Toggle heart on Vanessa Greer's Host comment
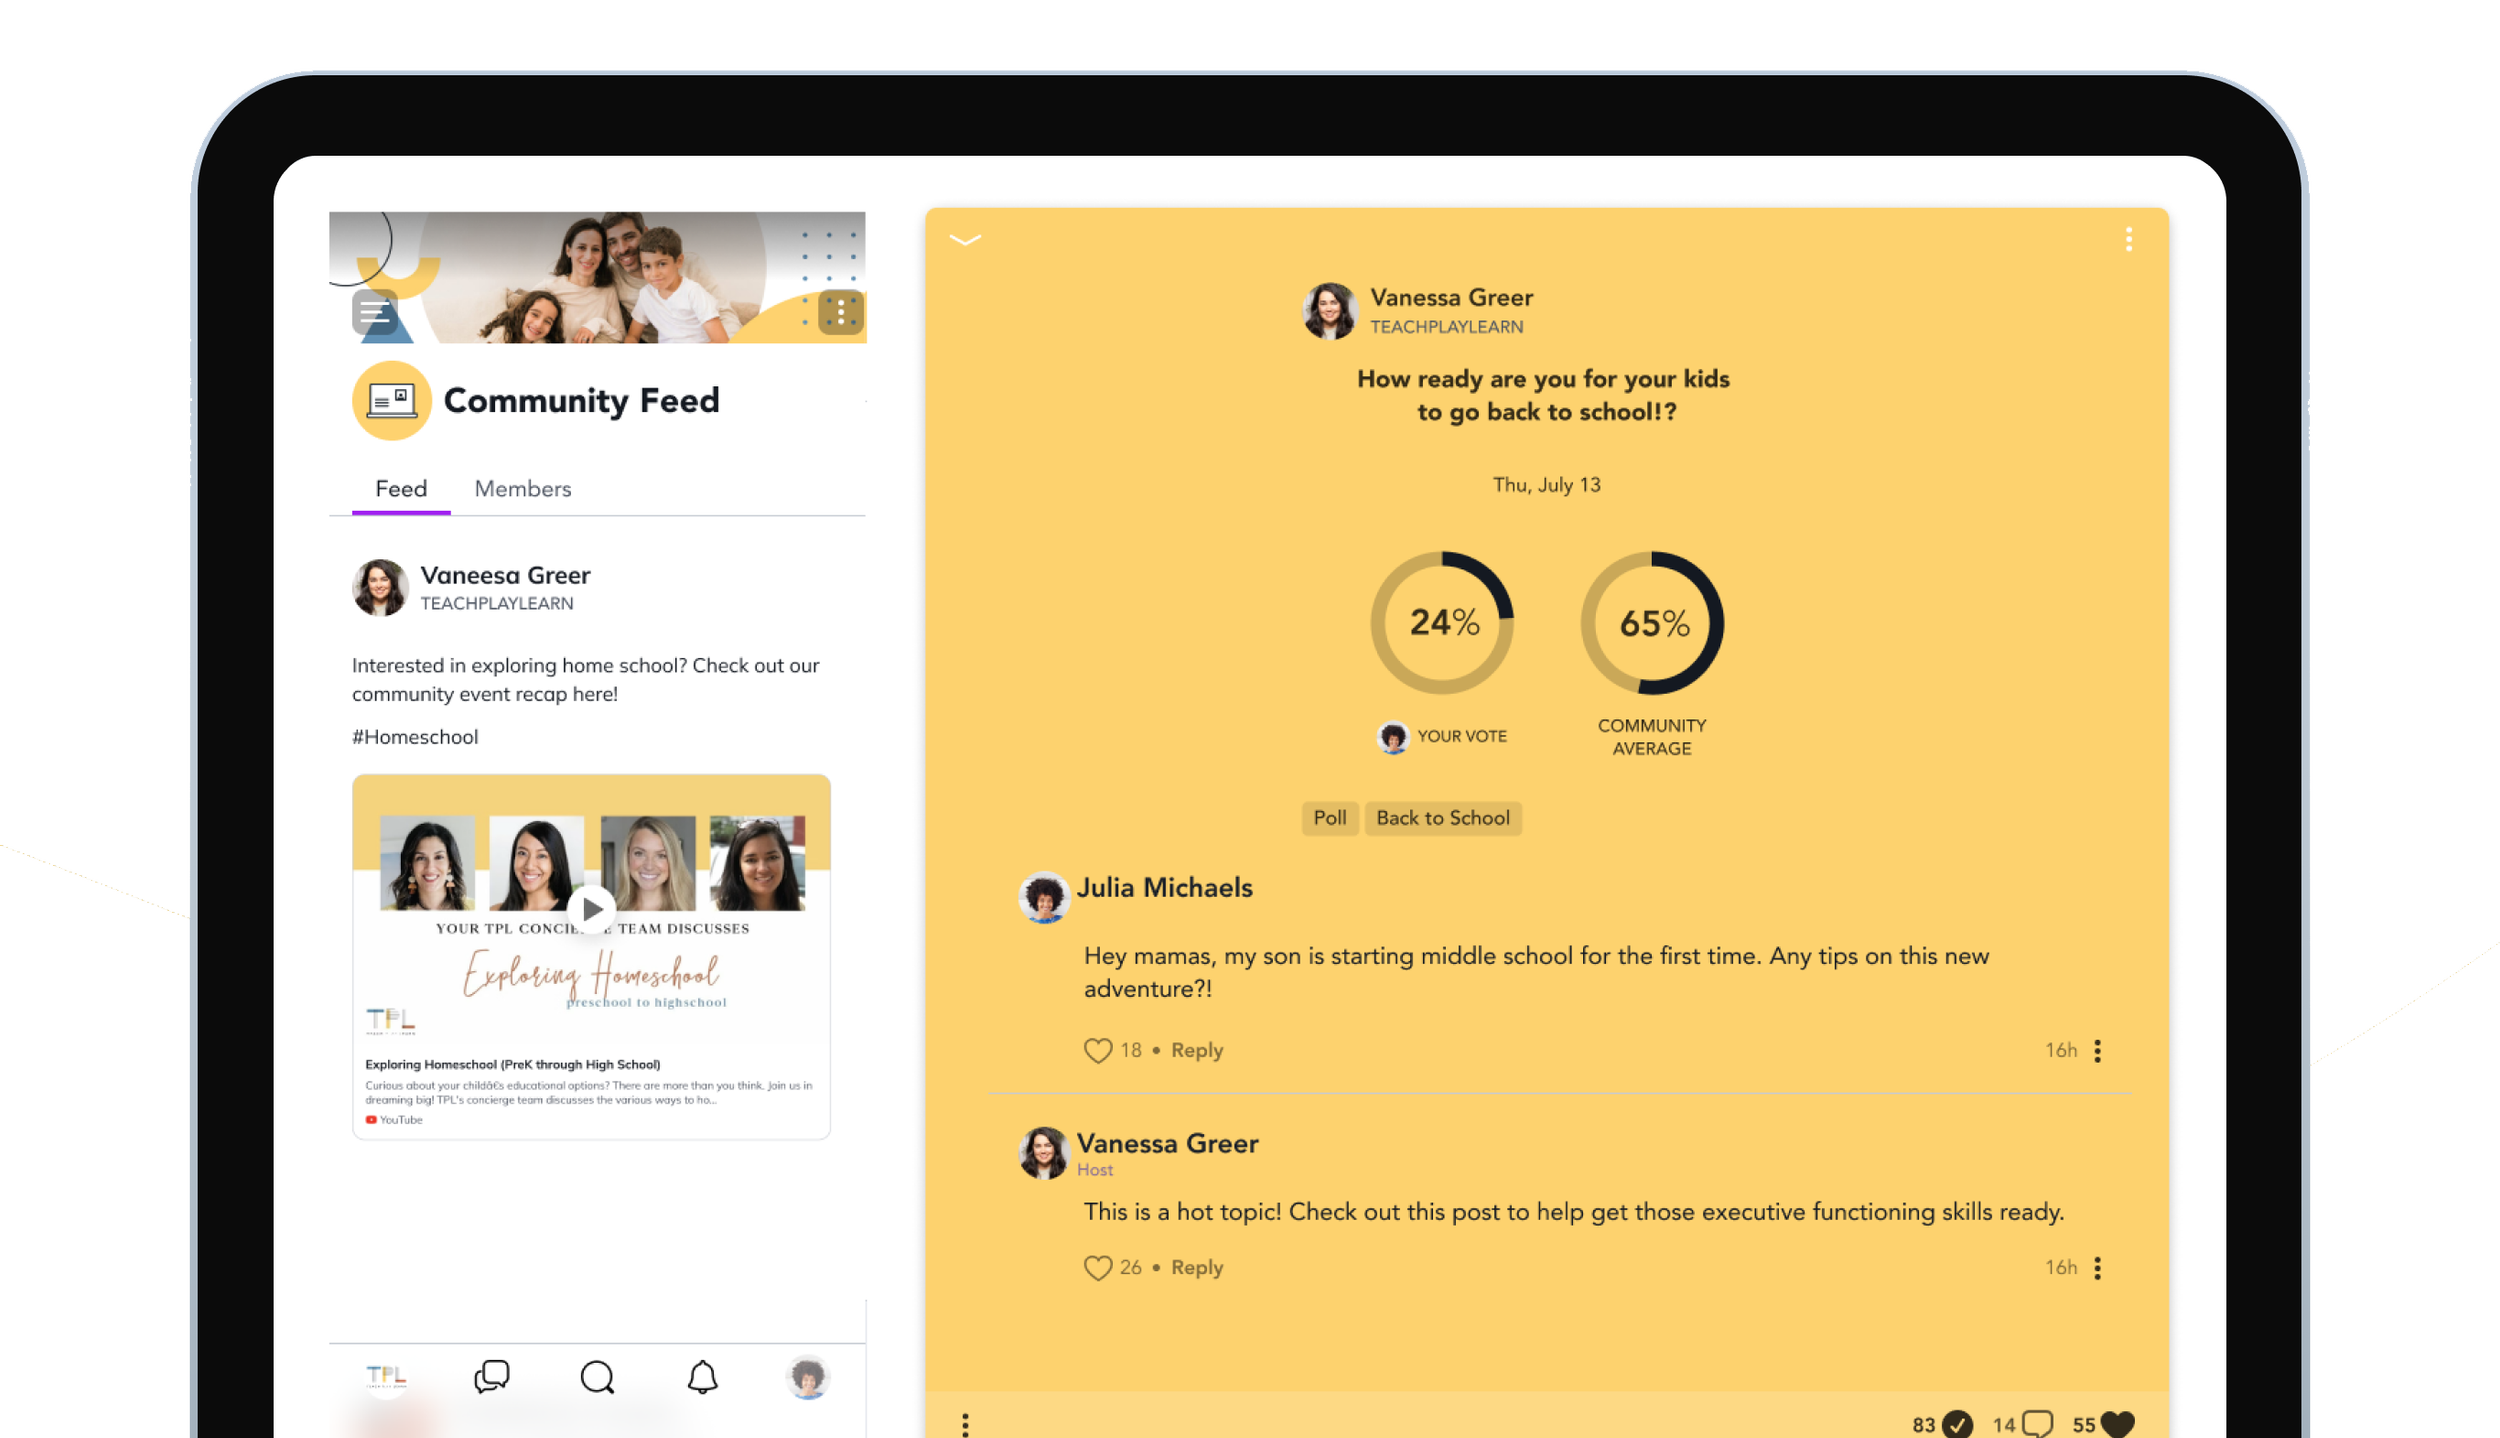Viewport: 2500px width, 1438px height. (x=1097, y=1267)
